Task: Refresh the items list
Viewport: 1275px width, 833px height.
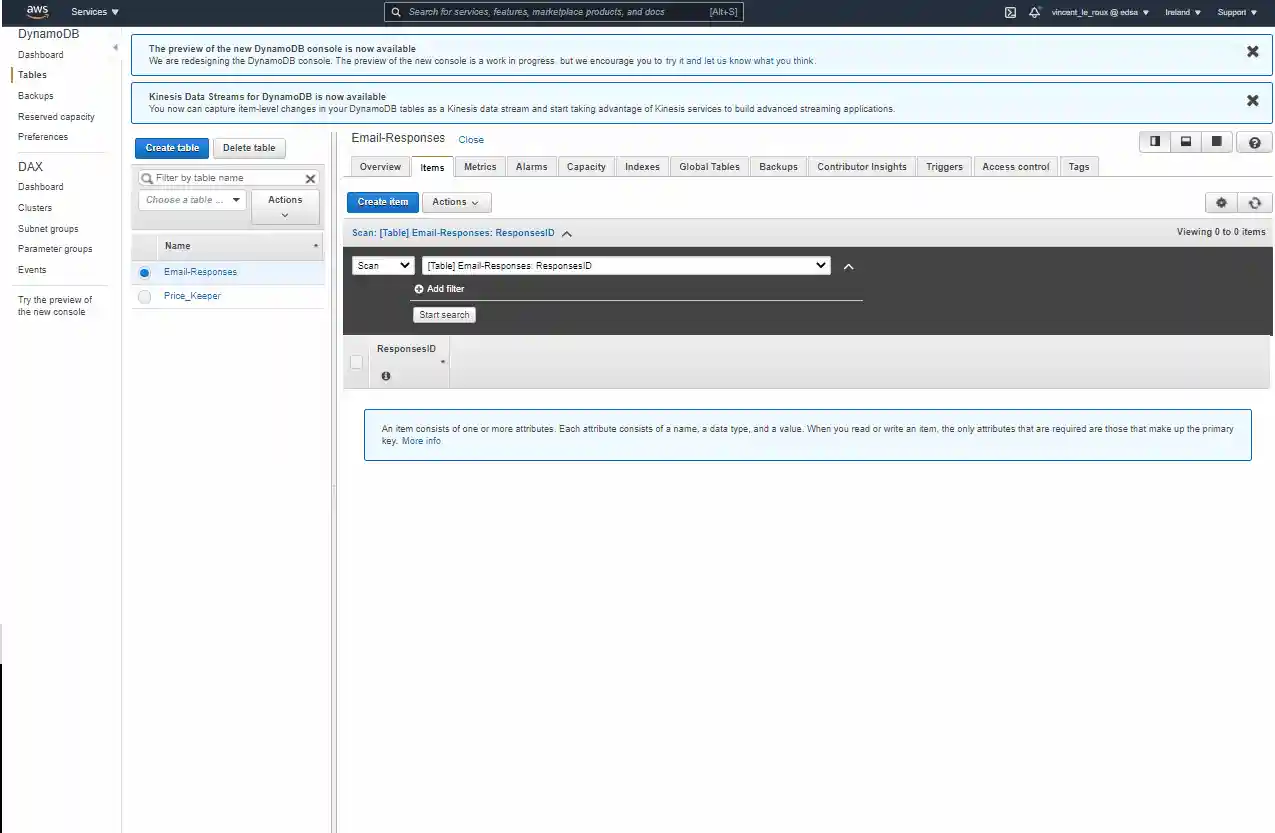Action: click(1255, 202)
